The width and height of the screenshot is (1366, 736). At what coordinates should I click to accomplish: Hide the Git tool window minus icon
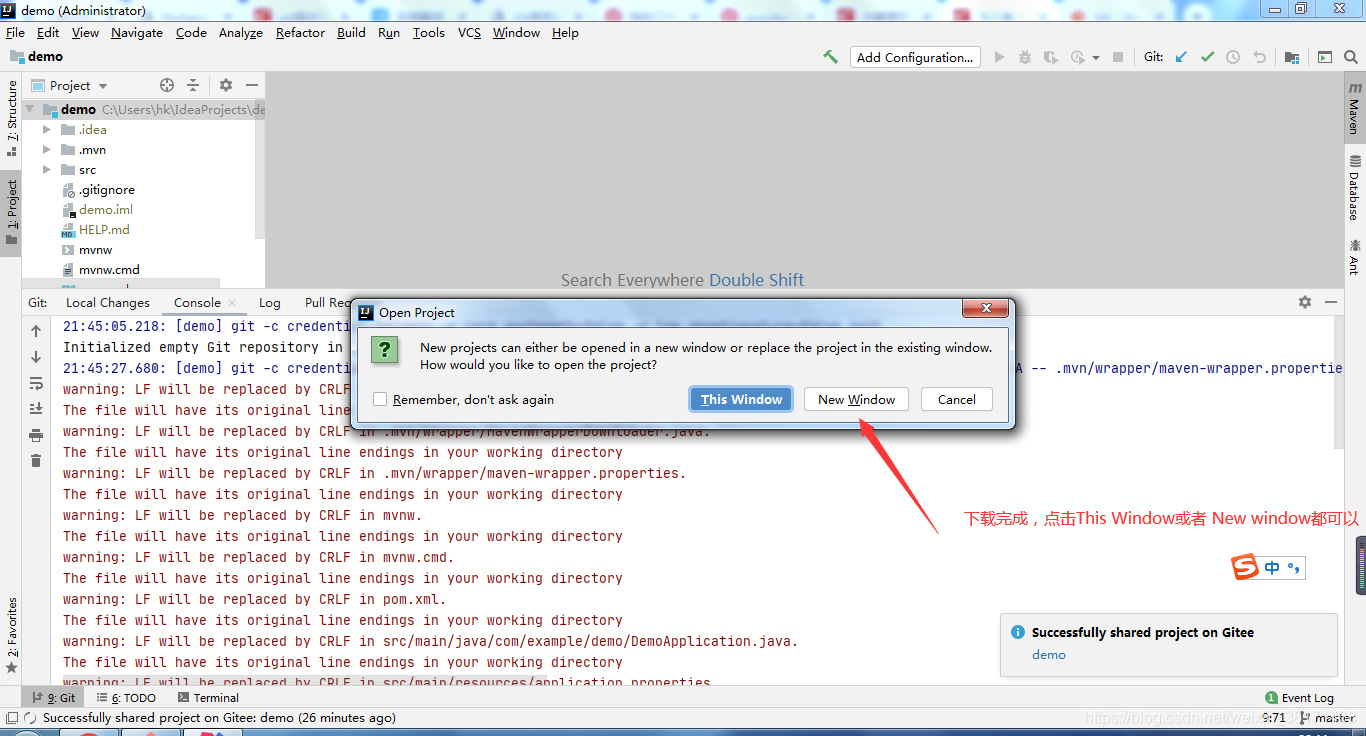click(x=1331, y=302)
